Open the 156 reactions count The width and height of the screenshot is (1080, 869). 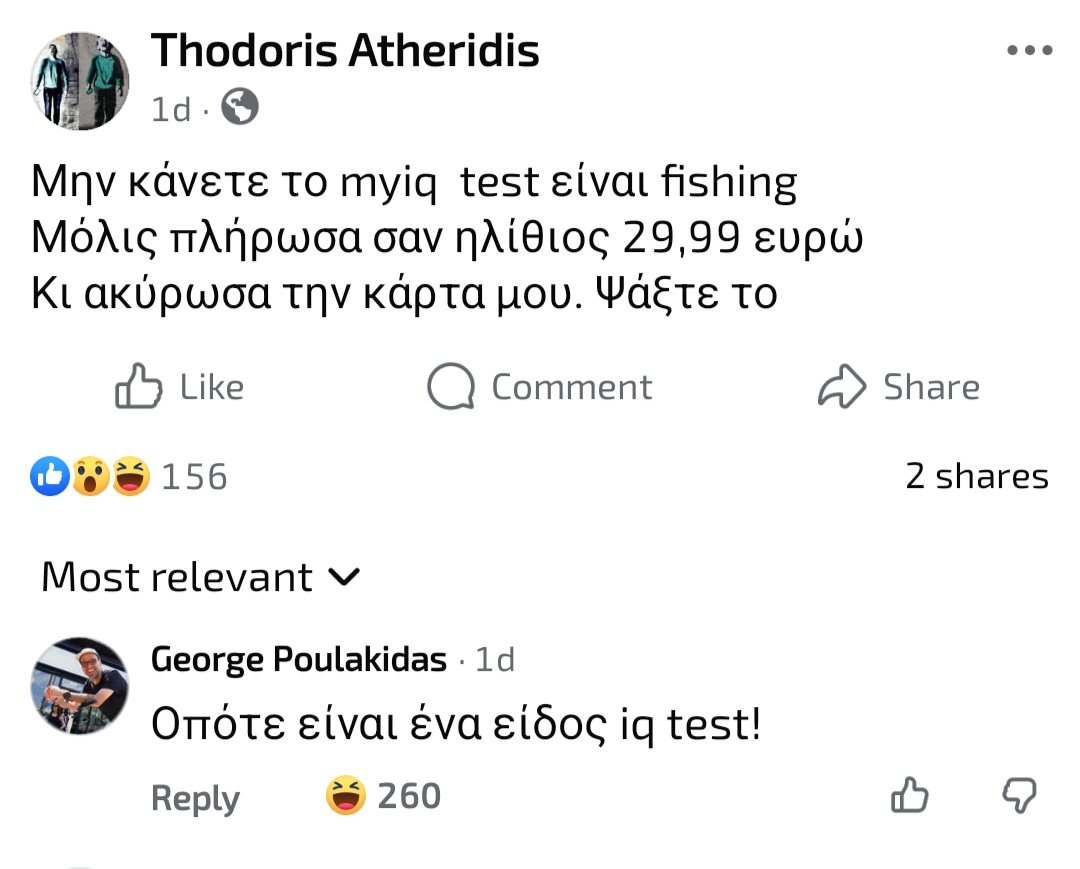(x=194, y=476)
